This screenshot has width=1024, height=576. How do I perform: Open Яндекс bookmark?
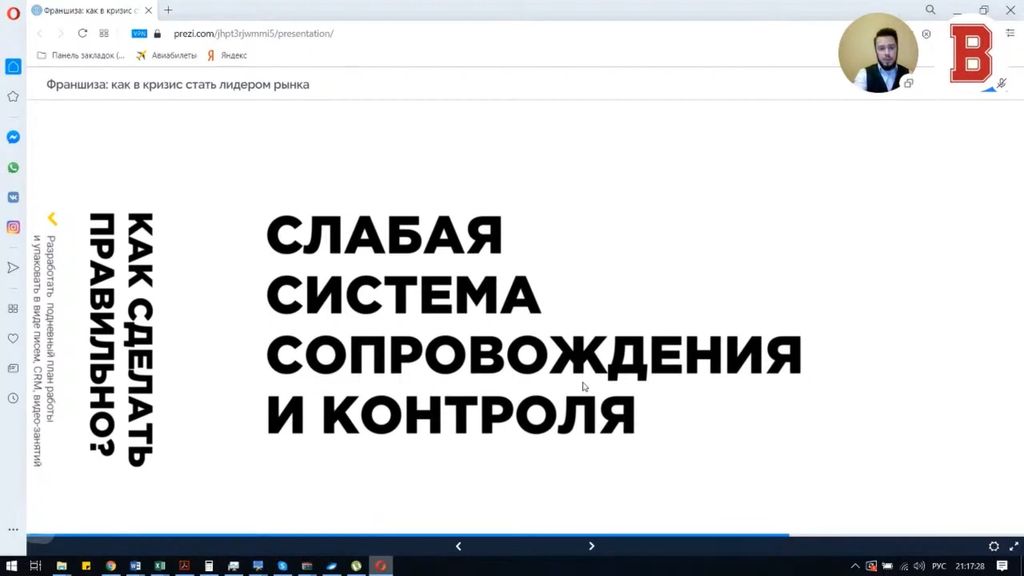point(227,56)
